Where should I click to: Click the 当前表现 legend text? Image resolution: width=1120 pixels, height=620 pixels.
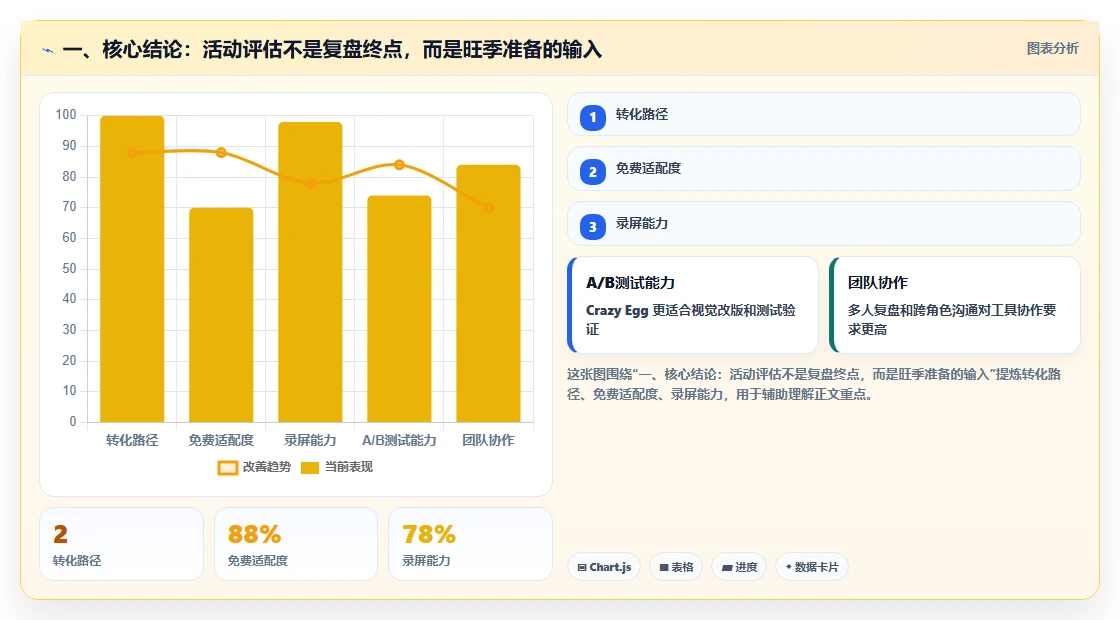349,467
